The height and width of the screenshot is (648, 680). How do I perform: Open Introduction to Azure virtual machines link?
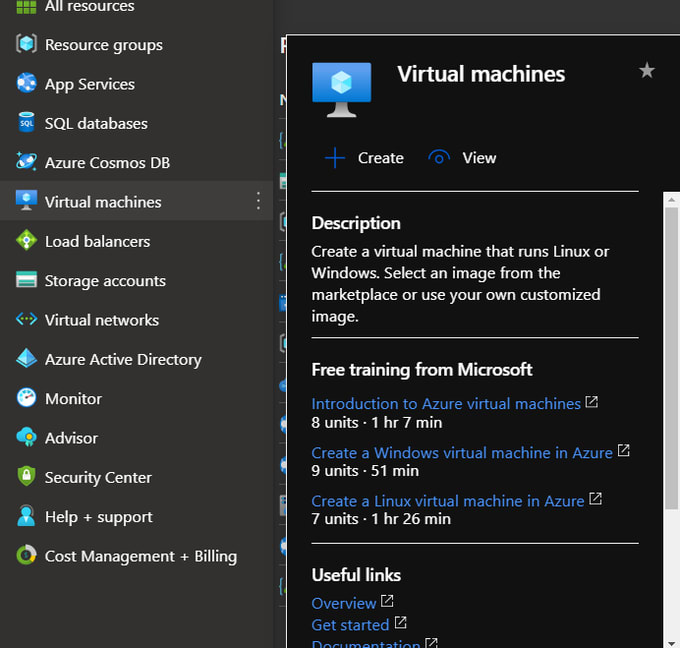446,403
